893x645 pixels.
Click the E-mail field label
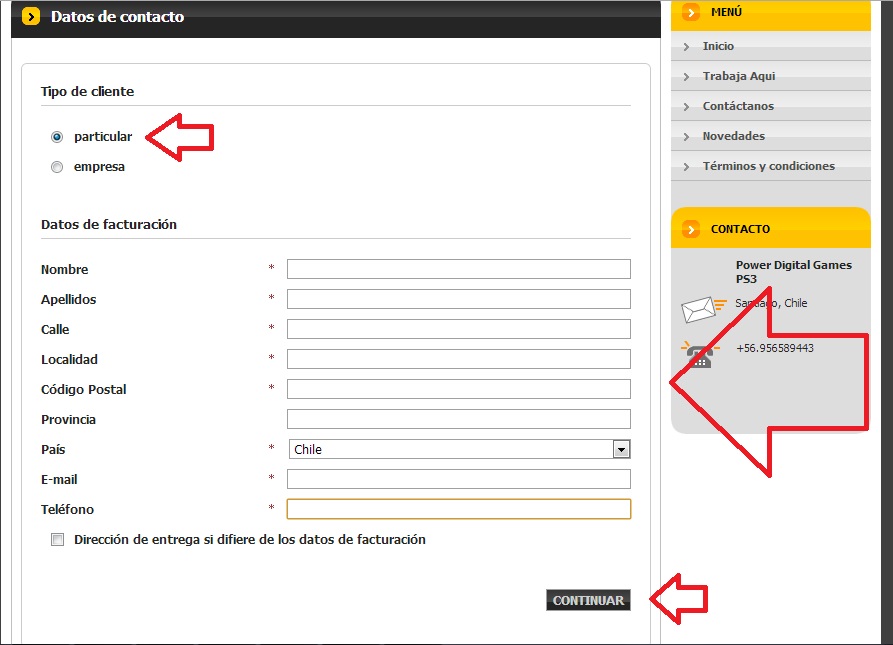coord(59,479)
